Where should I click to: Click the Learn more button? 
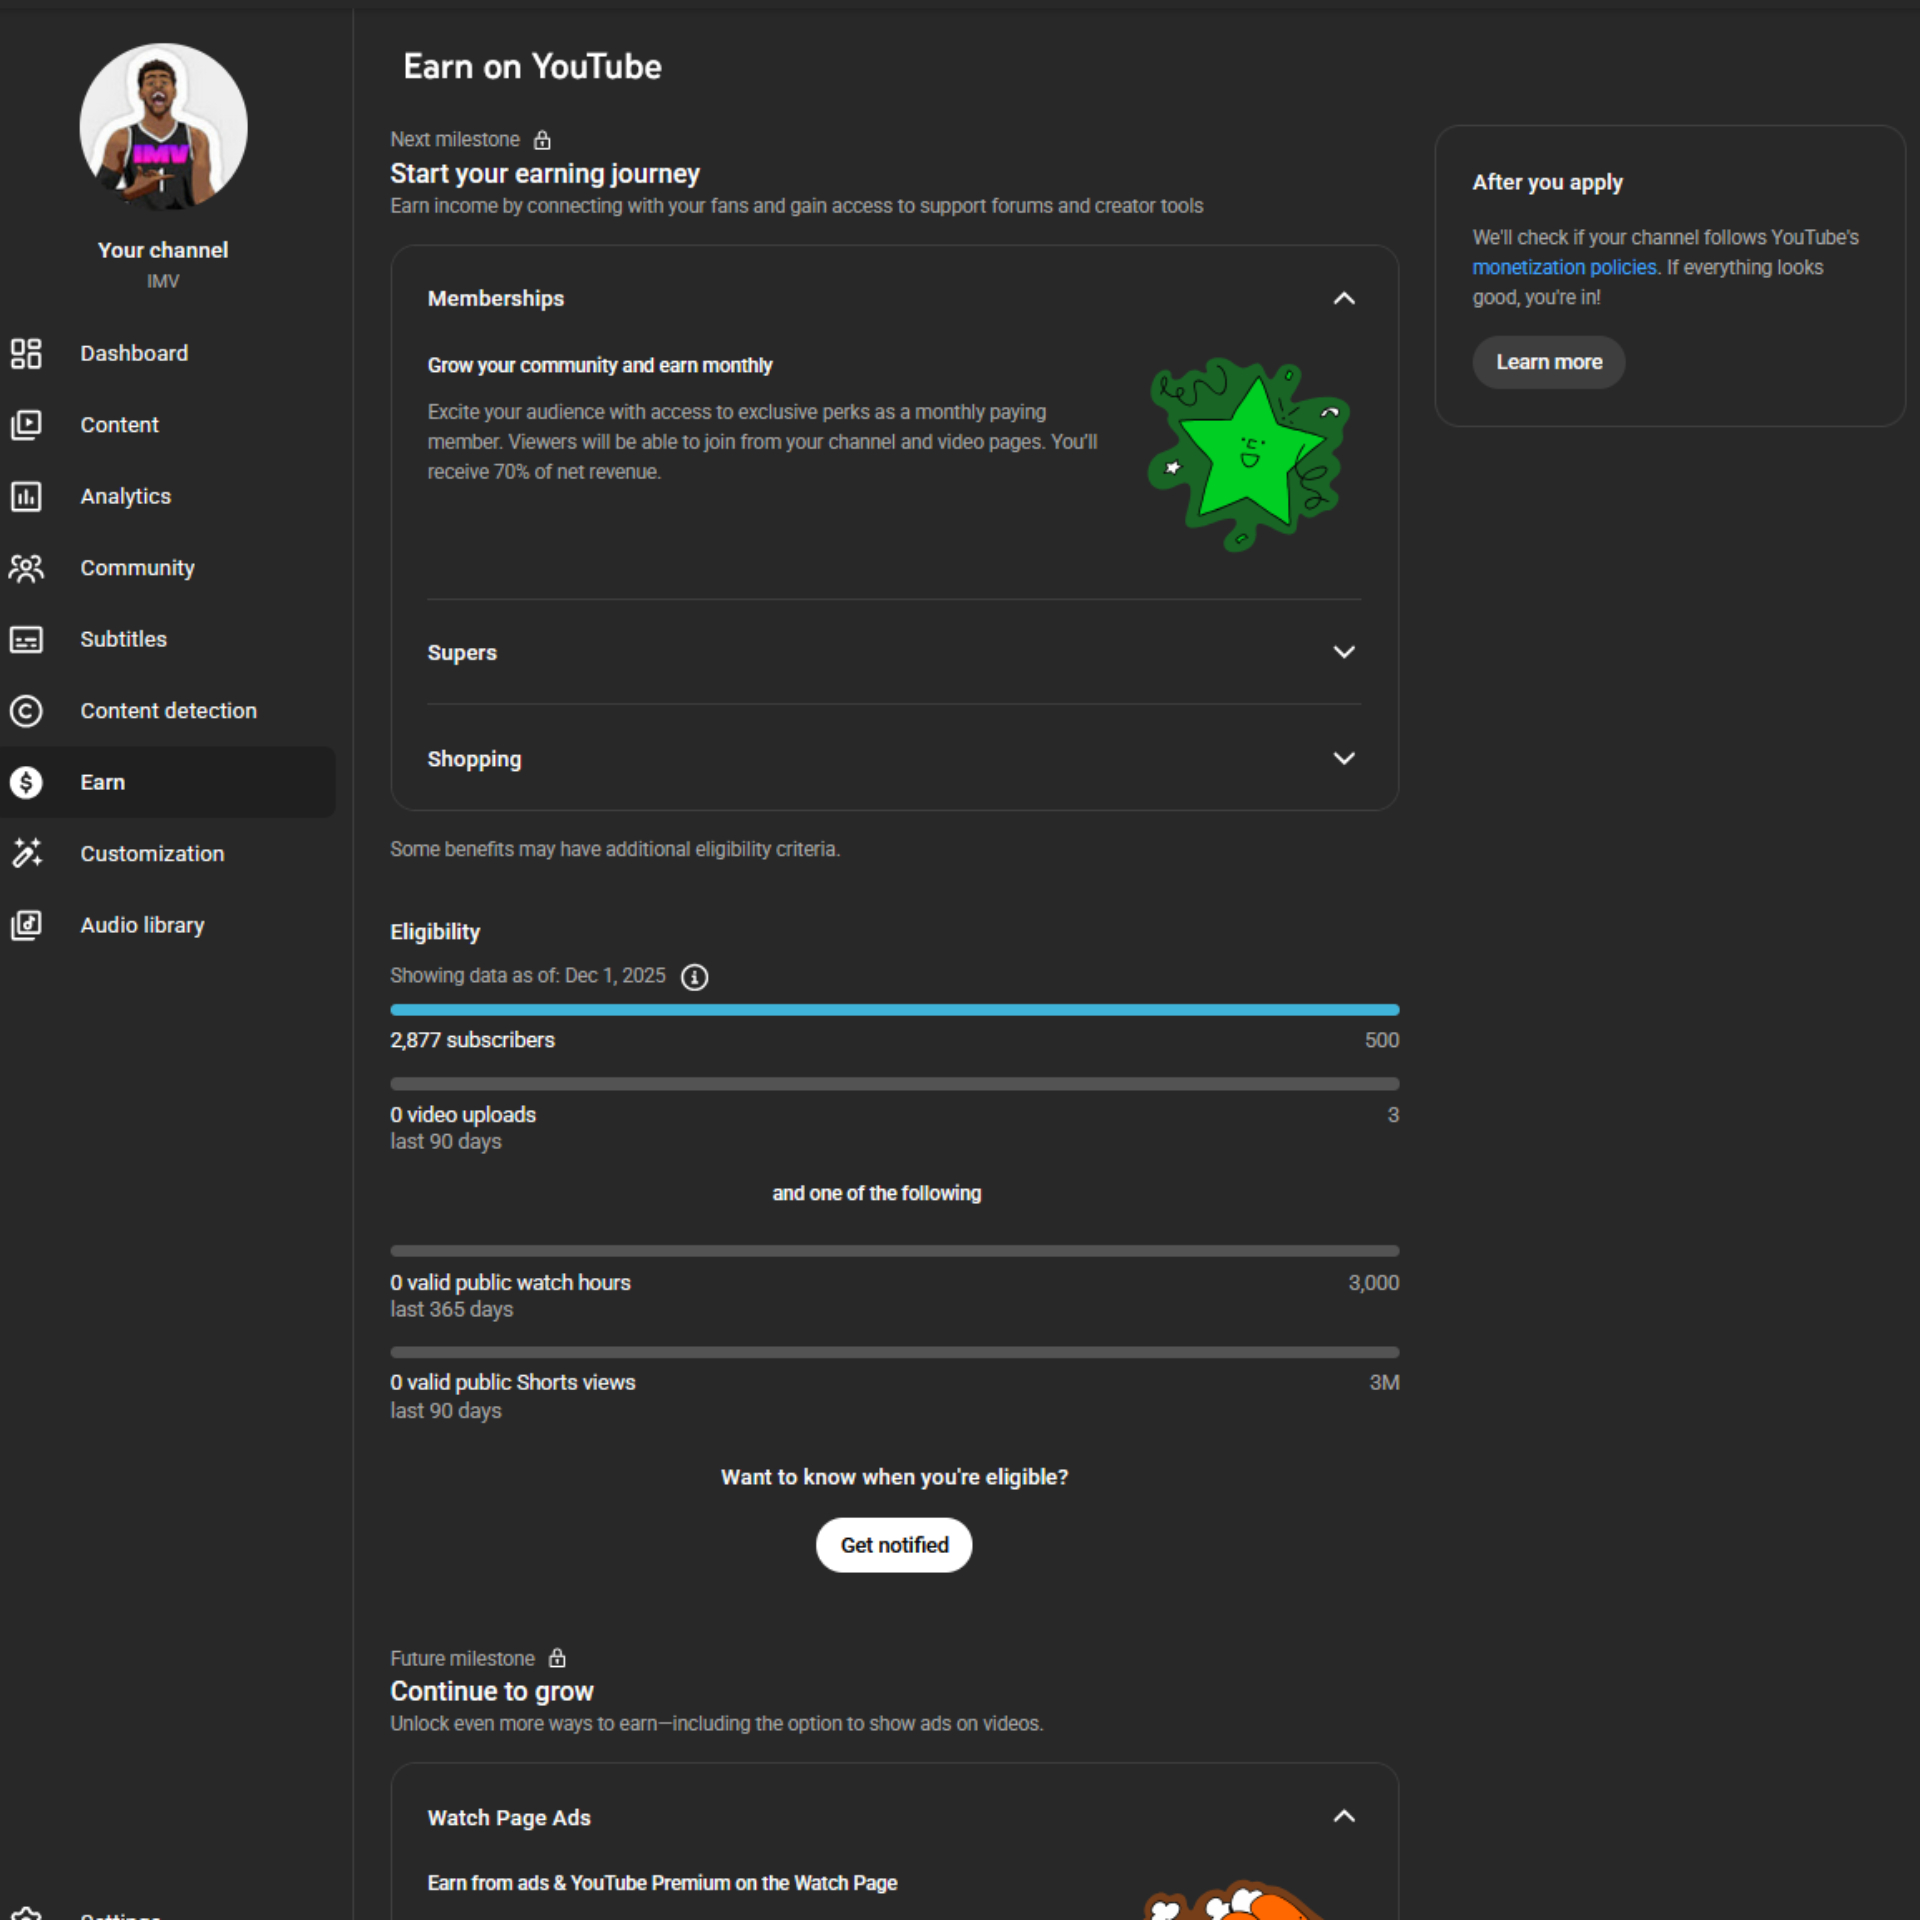1548,362
